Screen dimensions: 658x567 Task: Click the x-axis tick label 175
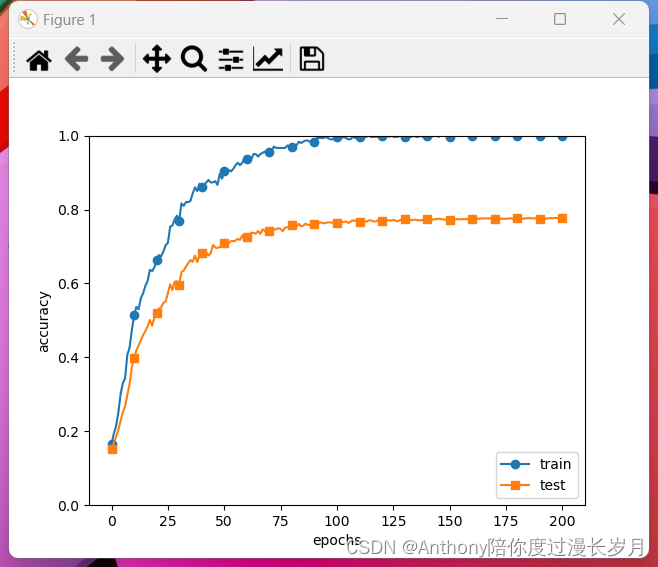click(506, 521)
